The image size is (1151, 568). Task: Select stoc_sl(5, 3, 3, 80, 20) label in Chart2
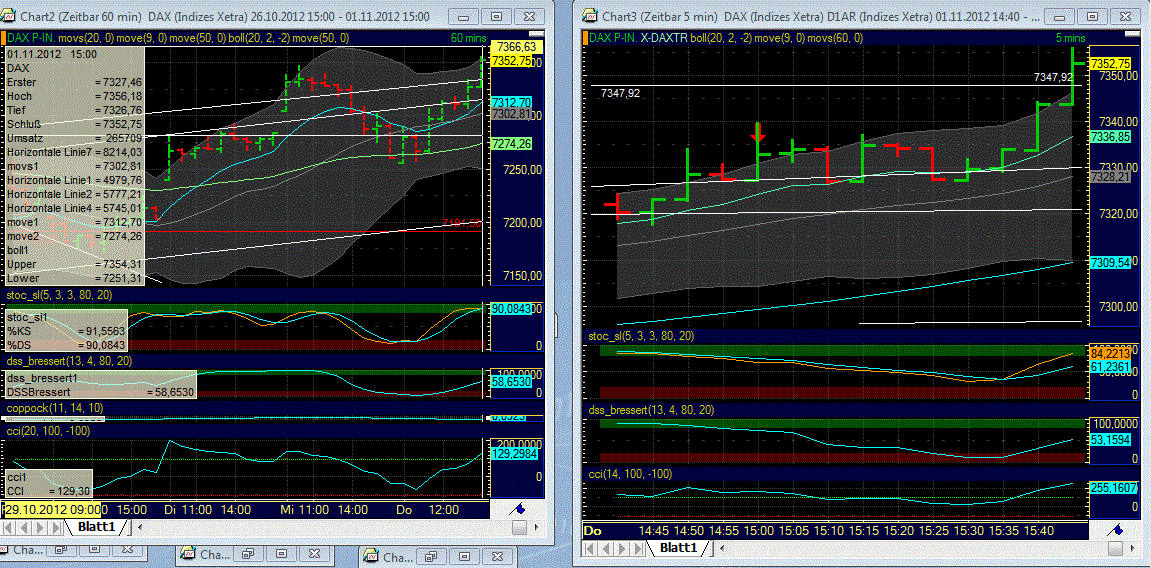click(60, 295)
